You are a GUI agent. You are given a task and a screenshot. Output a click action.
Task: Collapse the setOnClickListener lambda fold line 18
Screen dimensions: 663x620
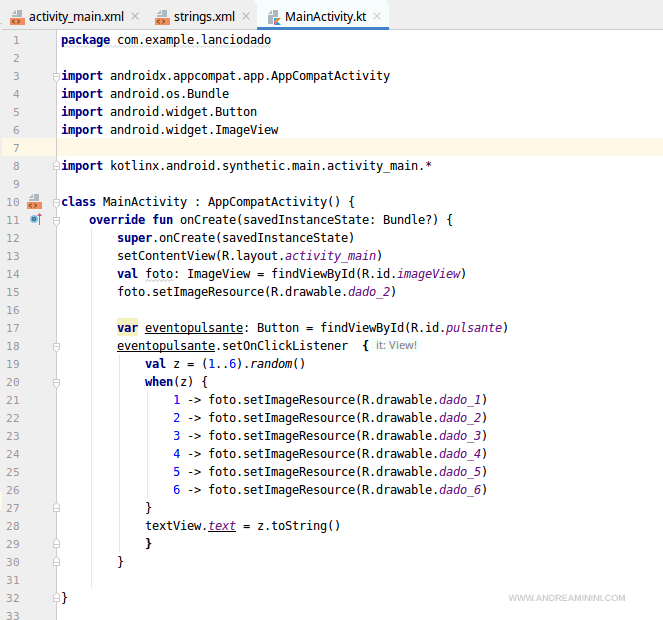tap(56, 347)
